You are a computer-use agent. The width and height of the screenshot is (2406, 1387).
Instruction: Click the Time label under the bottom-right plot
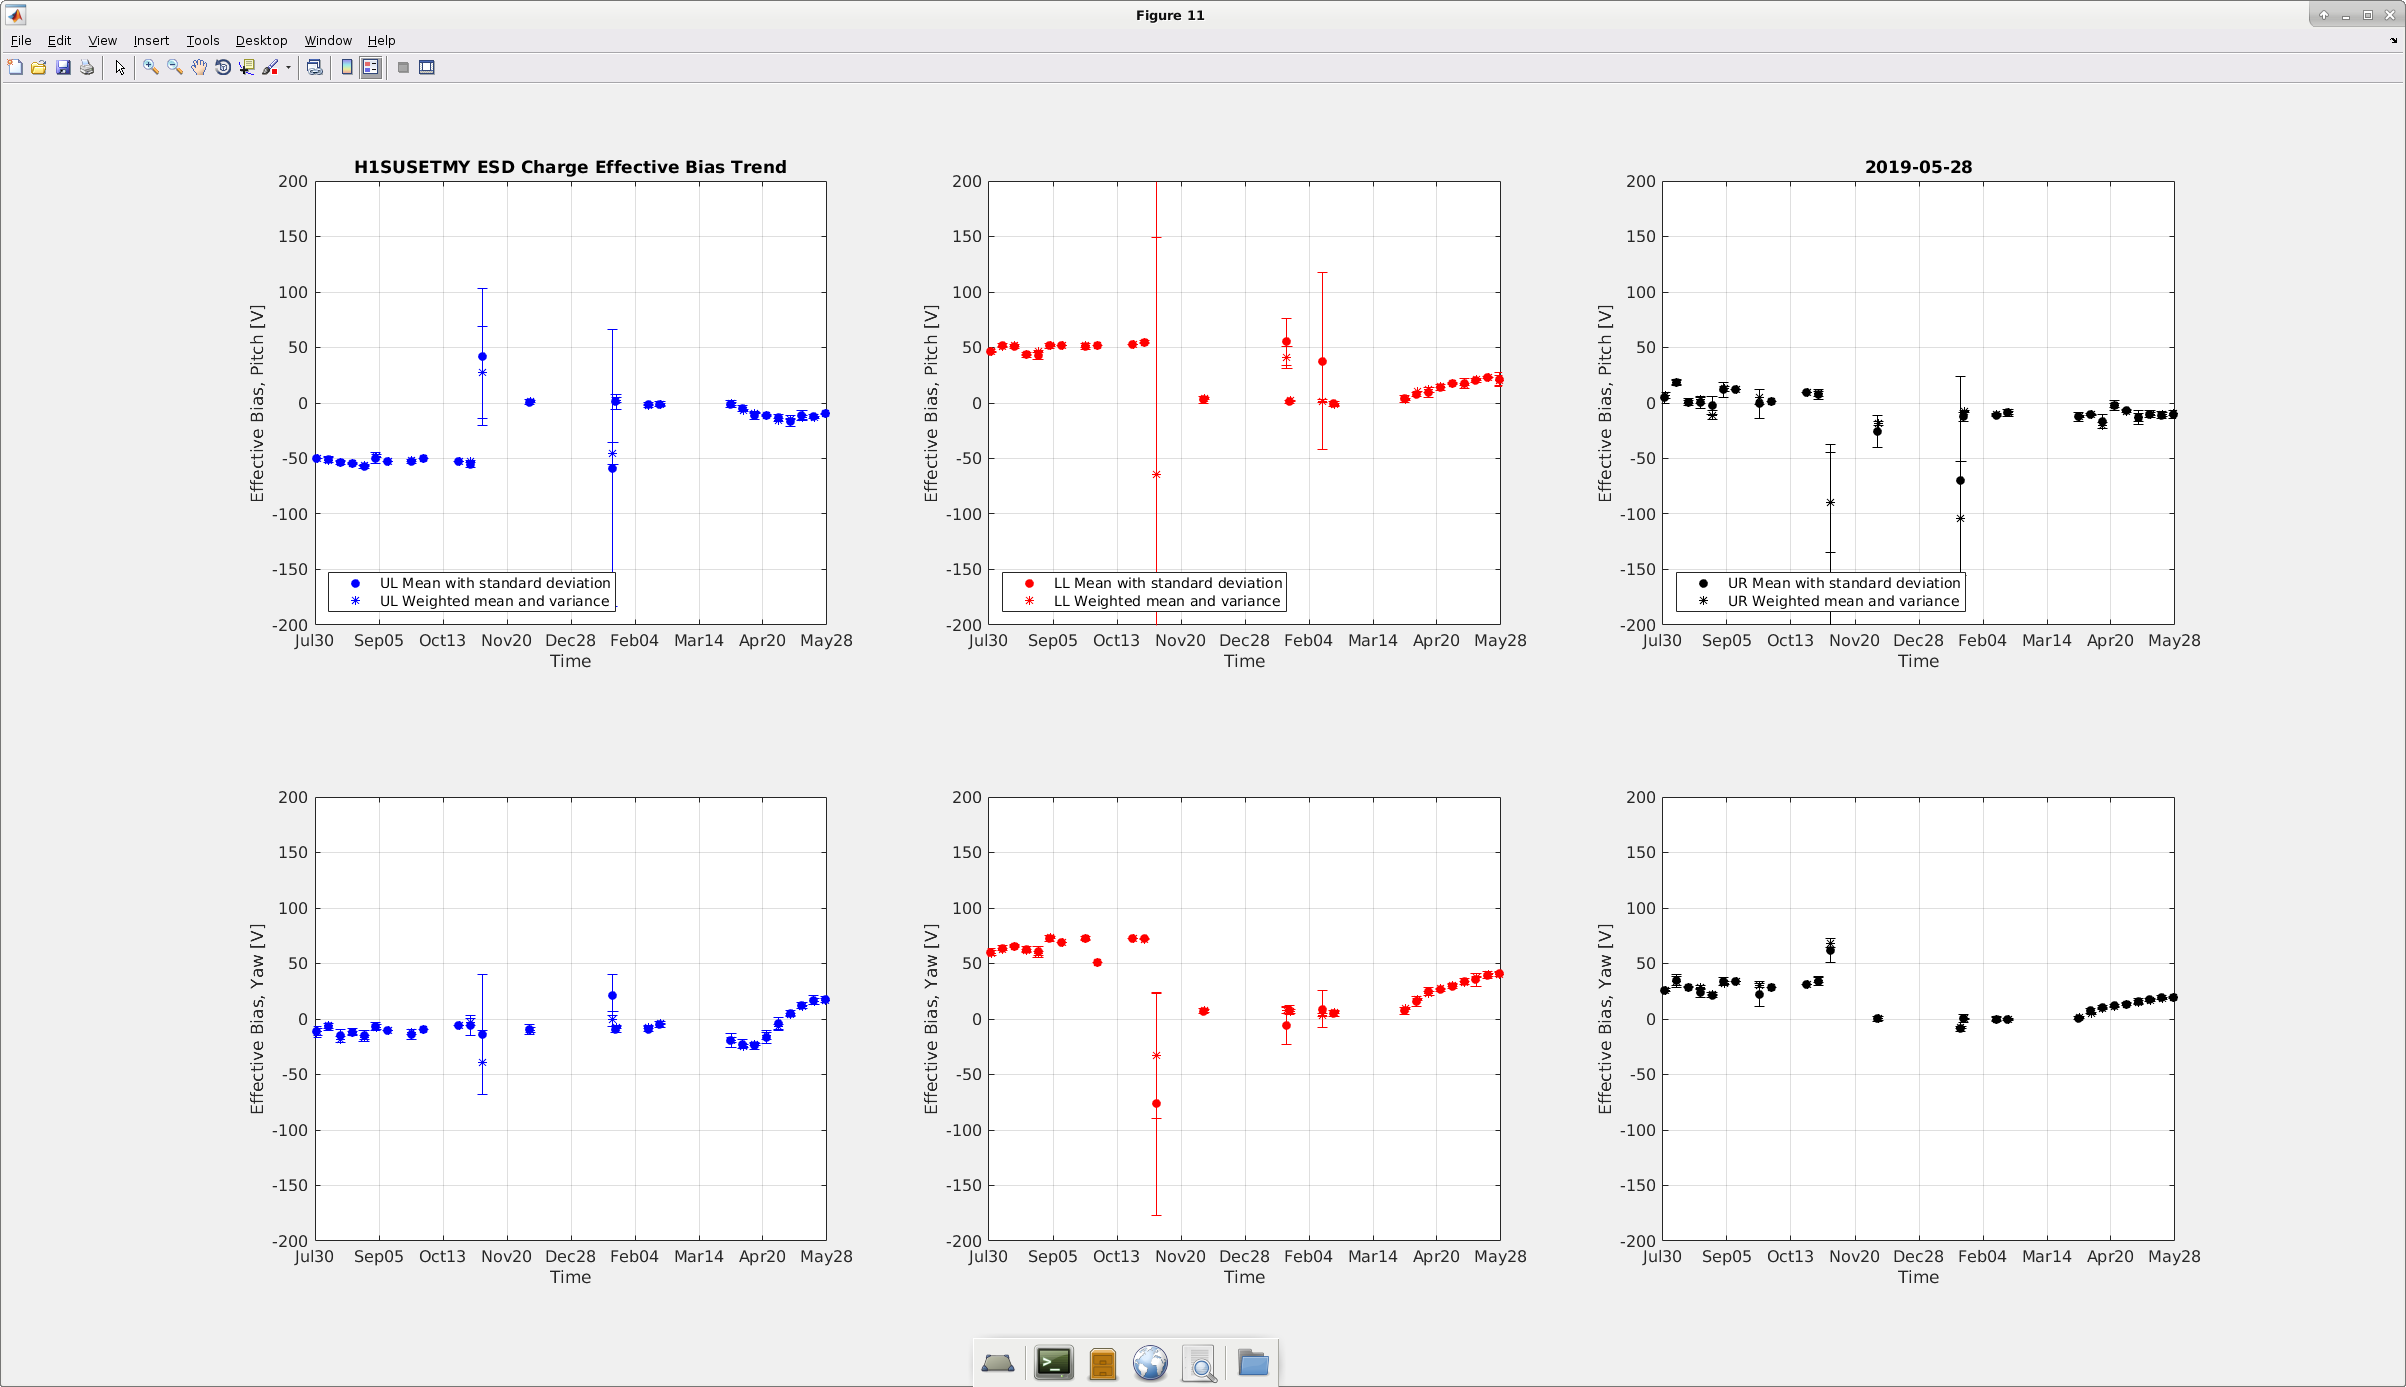coord(1918,1277)
